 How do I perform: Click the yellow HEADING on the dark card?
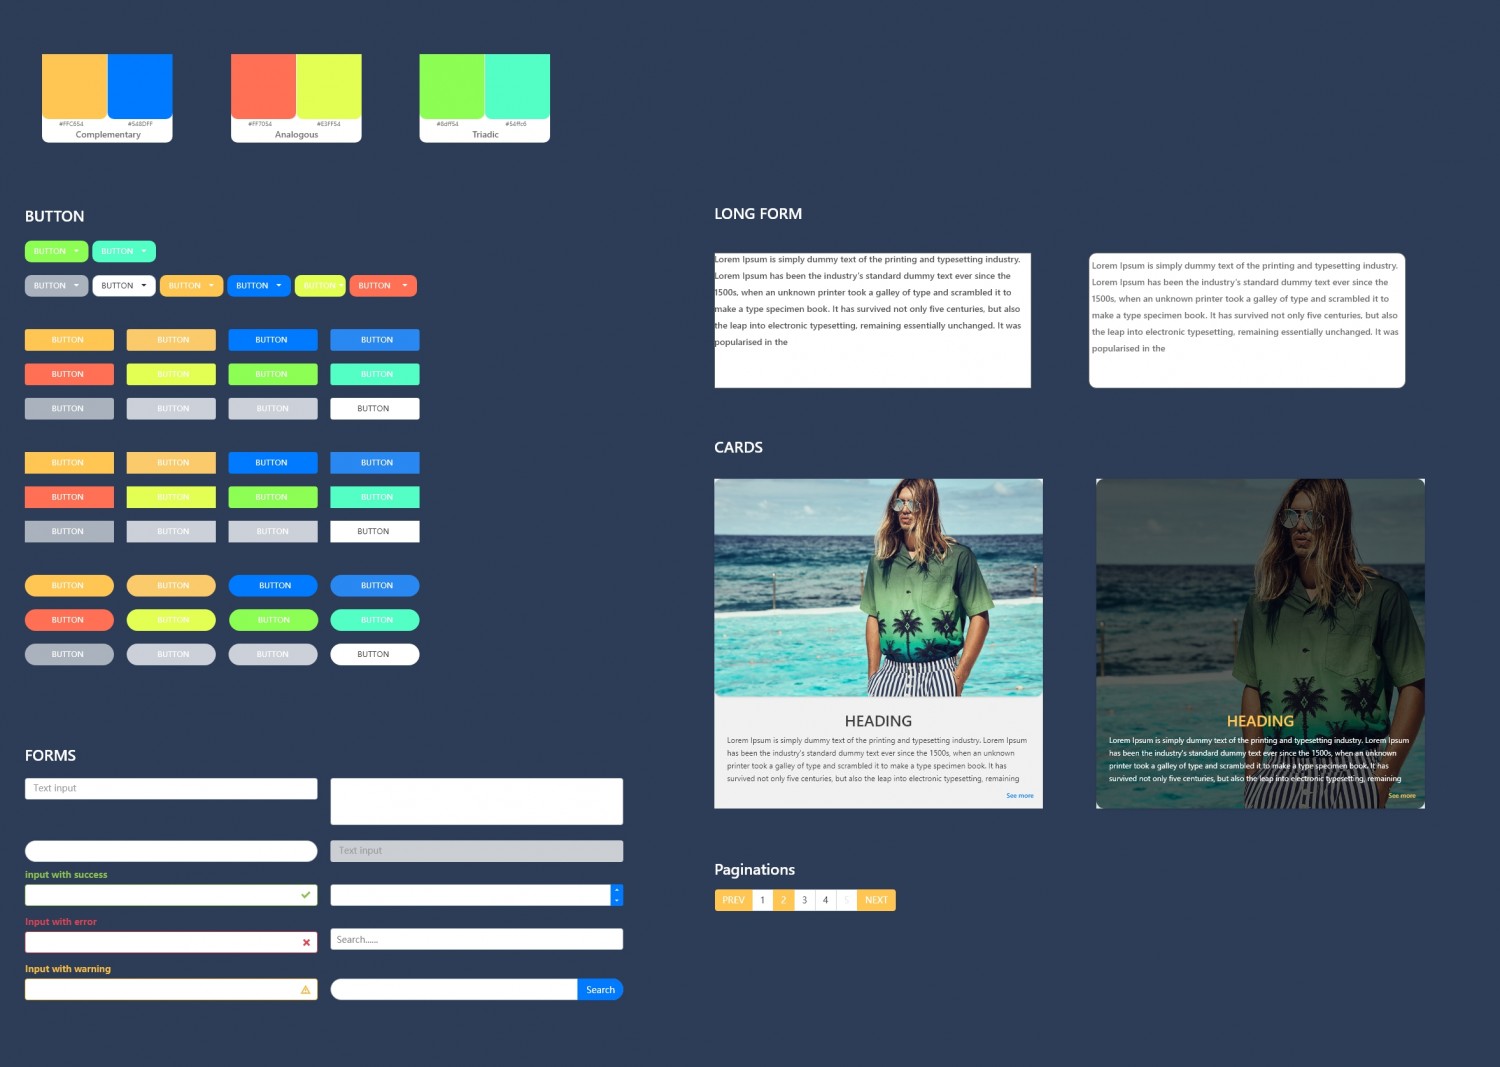[1260, 721]
